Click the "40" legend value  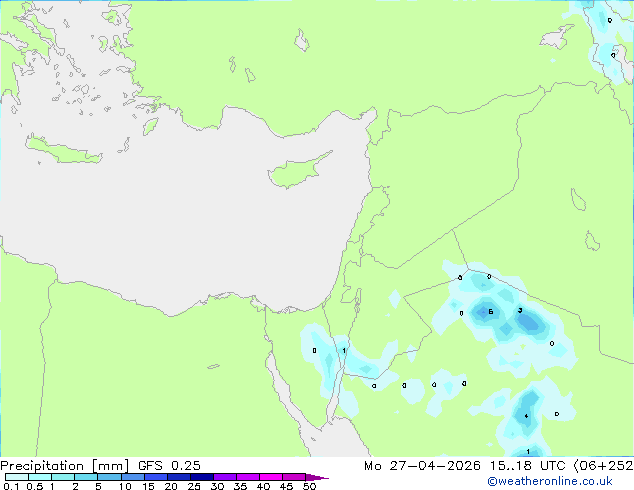(x=263, y=486)
